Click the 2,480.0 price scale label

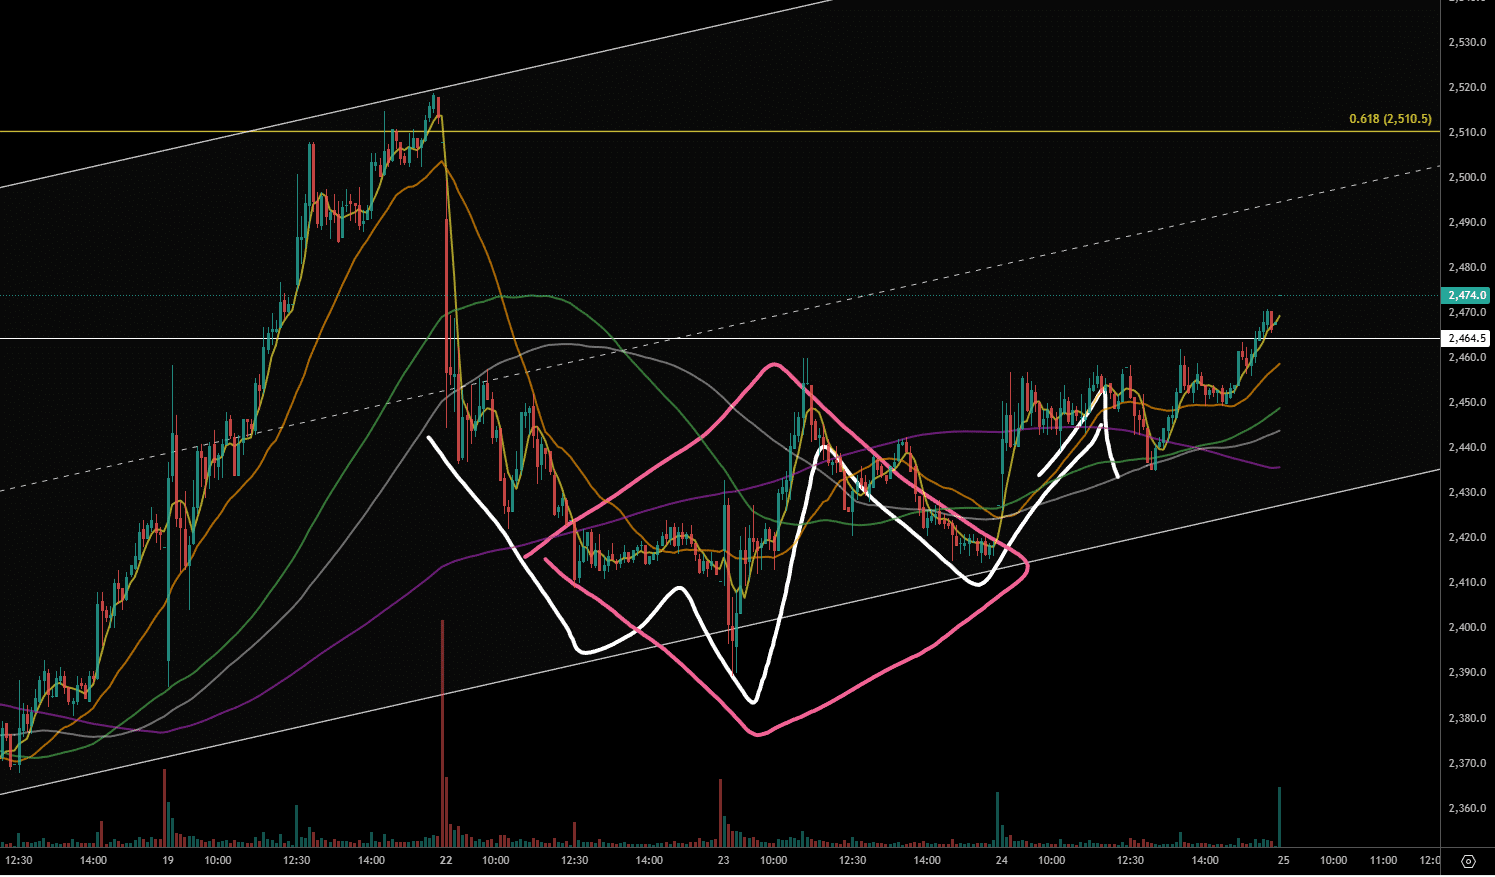pos(1467,267)
